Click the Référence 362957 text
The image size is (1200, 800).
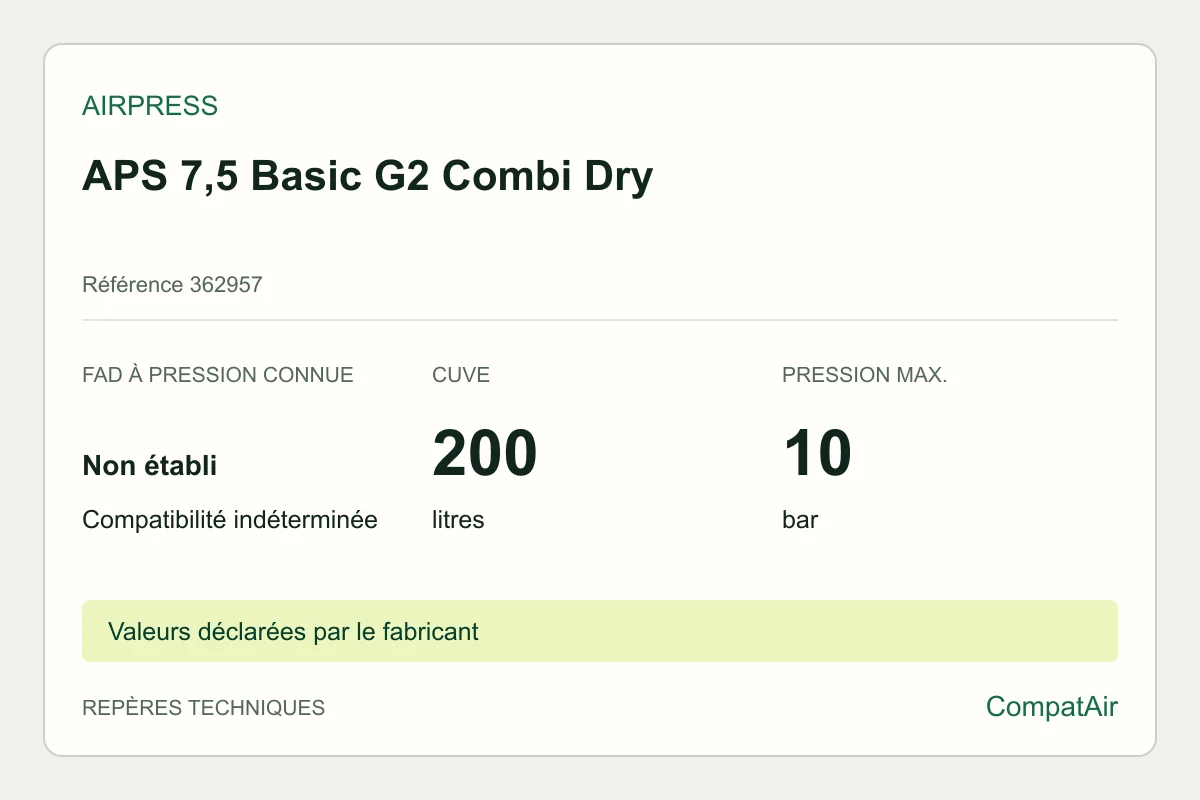[172, 285]
